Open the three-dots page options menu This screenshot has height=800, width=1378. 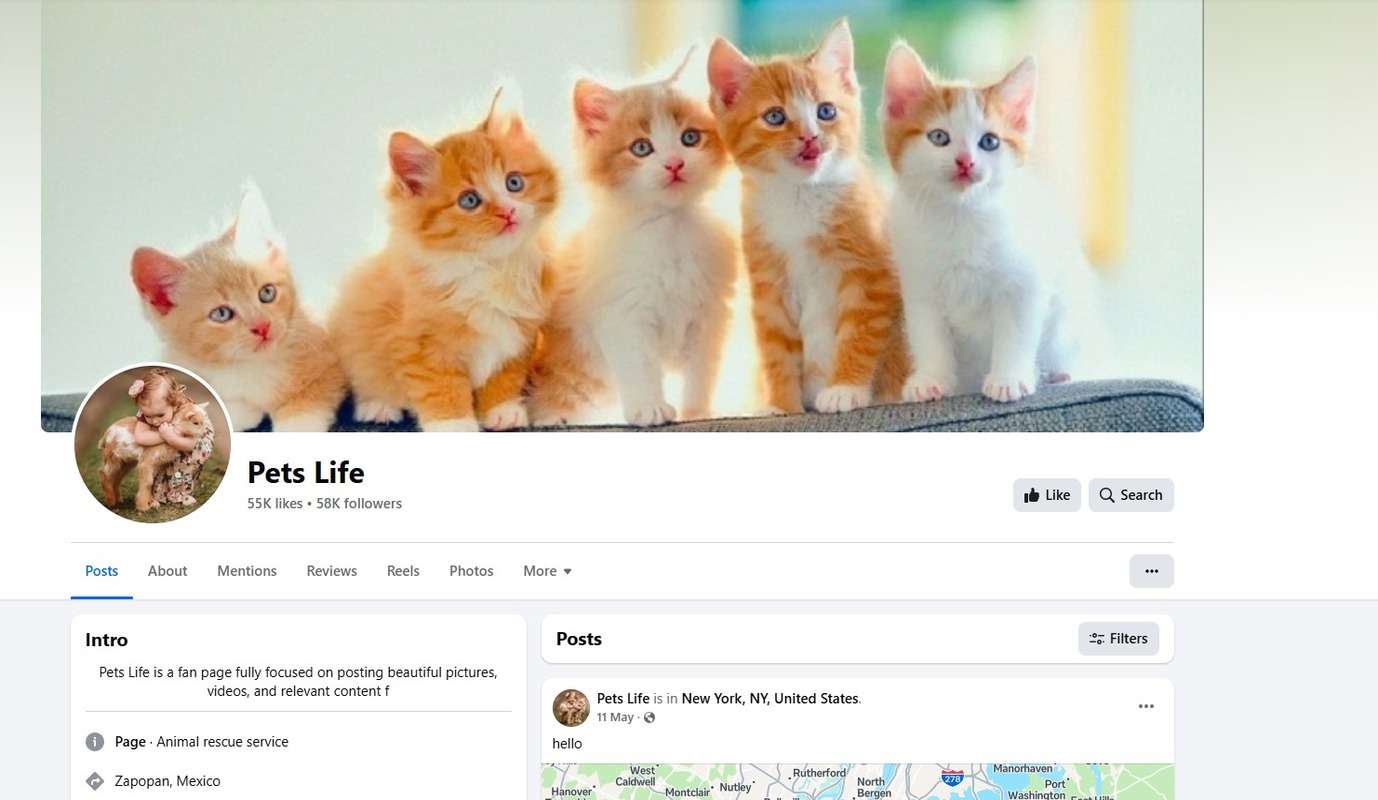coord(1152,571)
